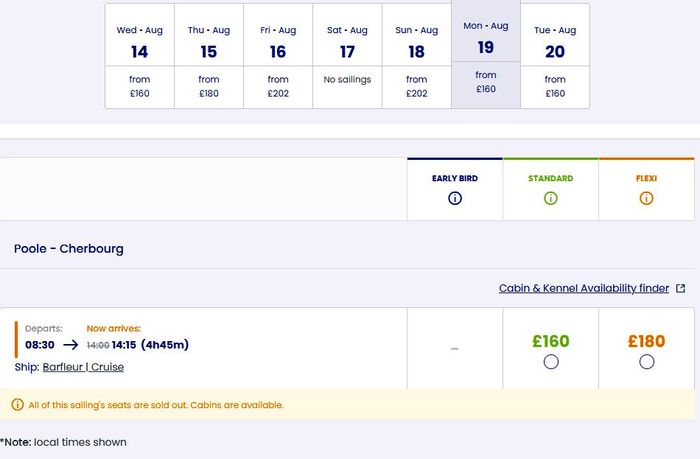Select the £160 Standard fare radio button
The width and height of the screenshot is (700, 459).
(x=551, y=362)
